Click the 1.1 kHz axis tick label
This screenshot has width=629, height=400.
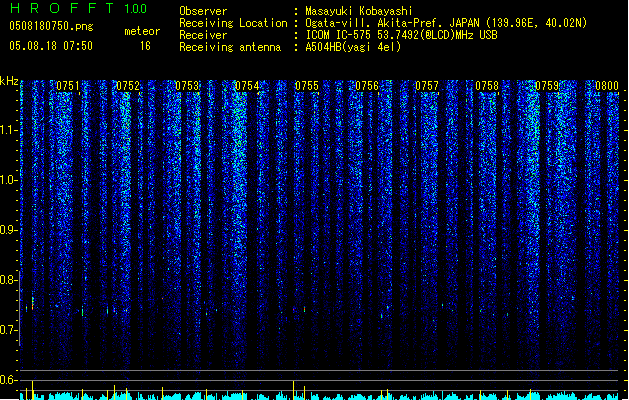8,130
